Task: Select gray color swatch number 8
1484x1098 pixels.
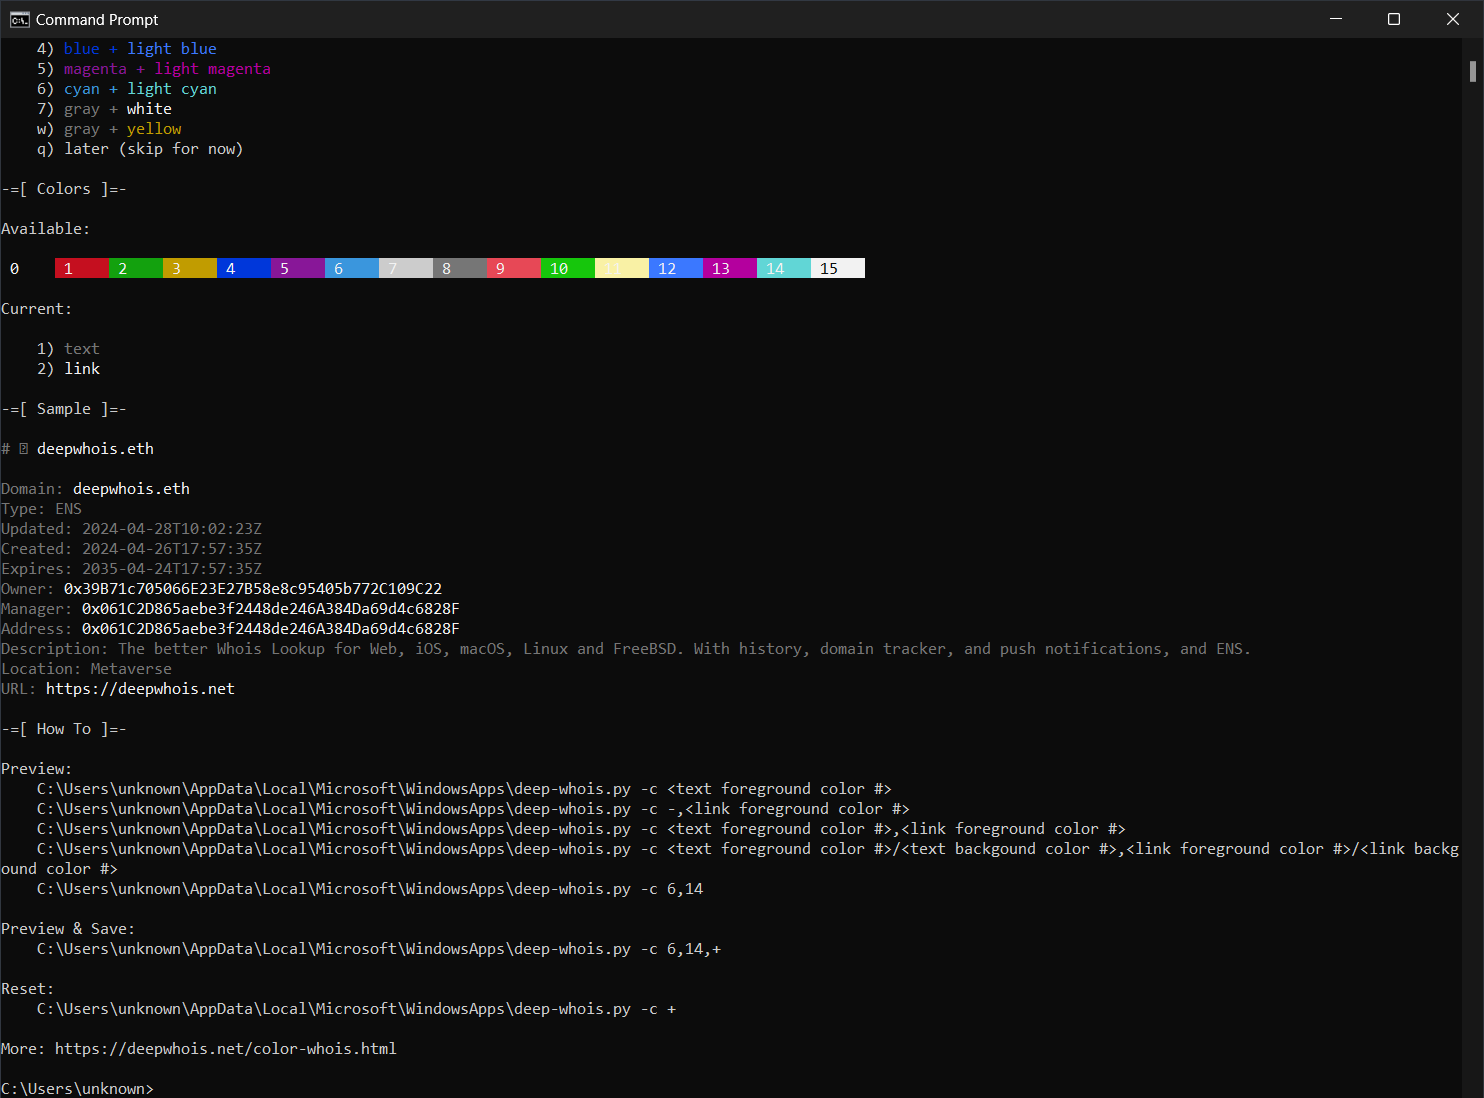Action: coord(459,268)
